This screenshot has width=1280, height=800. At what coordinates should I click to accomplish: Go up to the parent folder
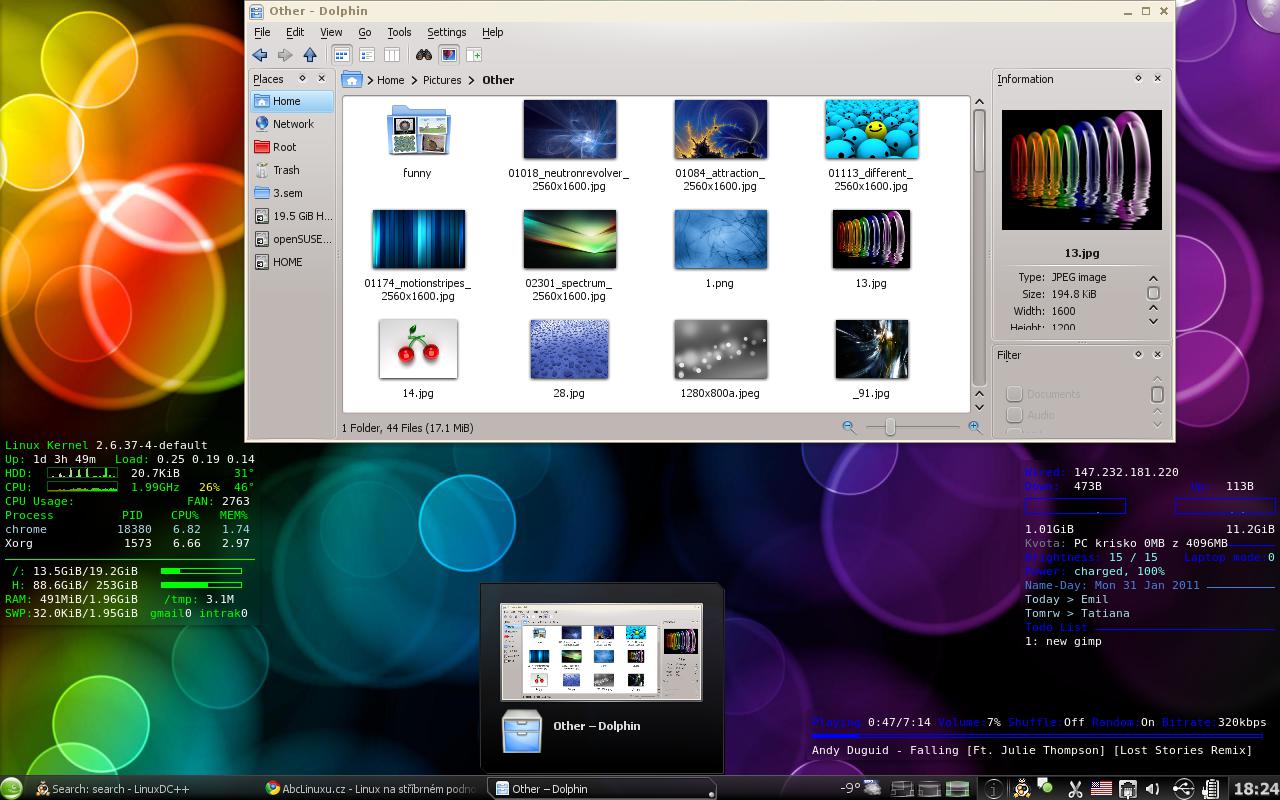coord(310,55)
